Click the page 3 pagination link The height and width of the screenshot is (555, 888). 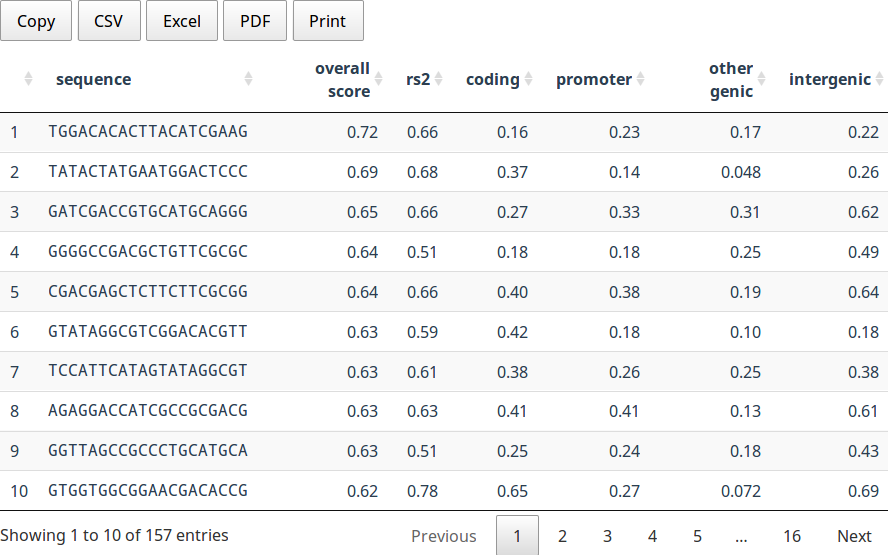point(607,536)
